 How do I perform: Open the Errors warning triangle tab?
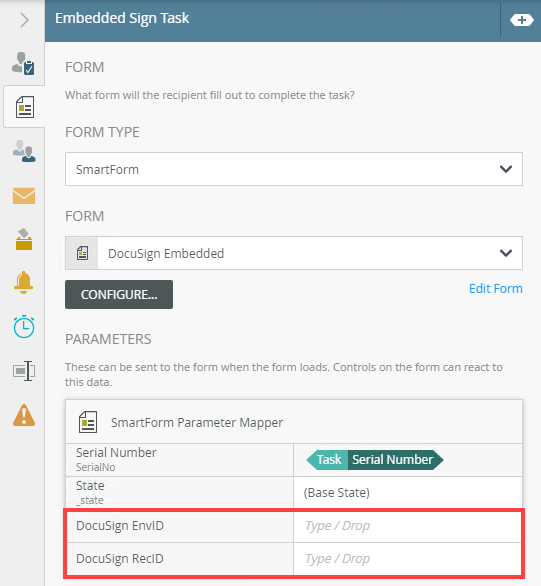[x=24, y=415]
